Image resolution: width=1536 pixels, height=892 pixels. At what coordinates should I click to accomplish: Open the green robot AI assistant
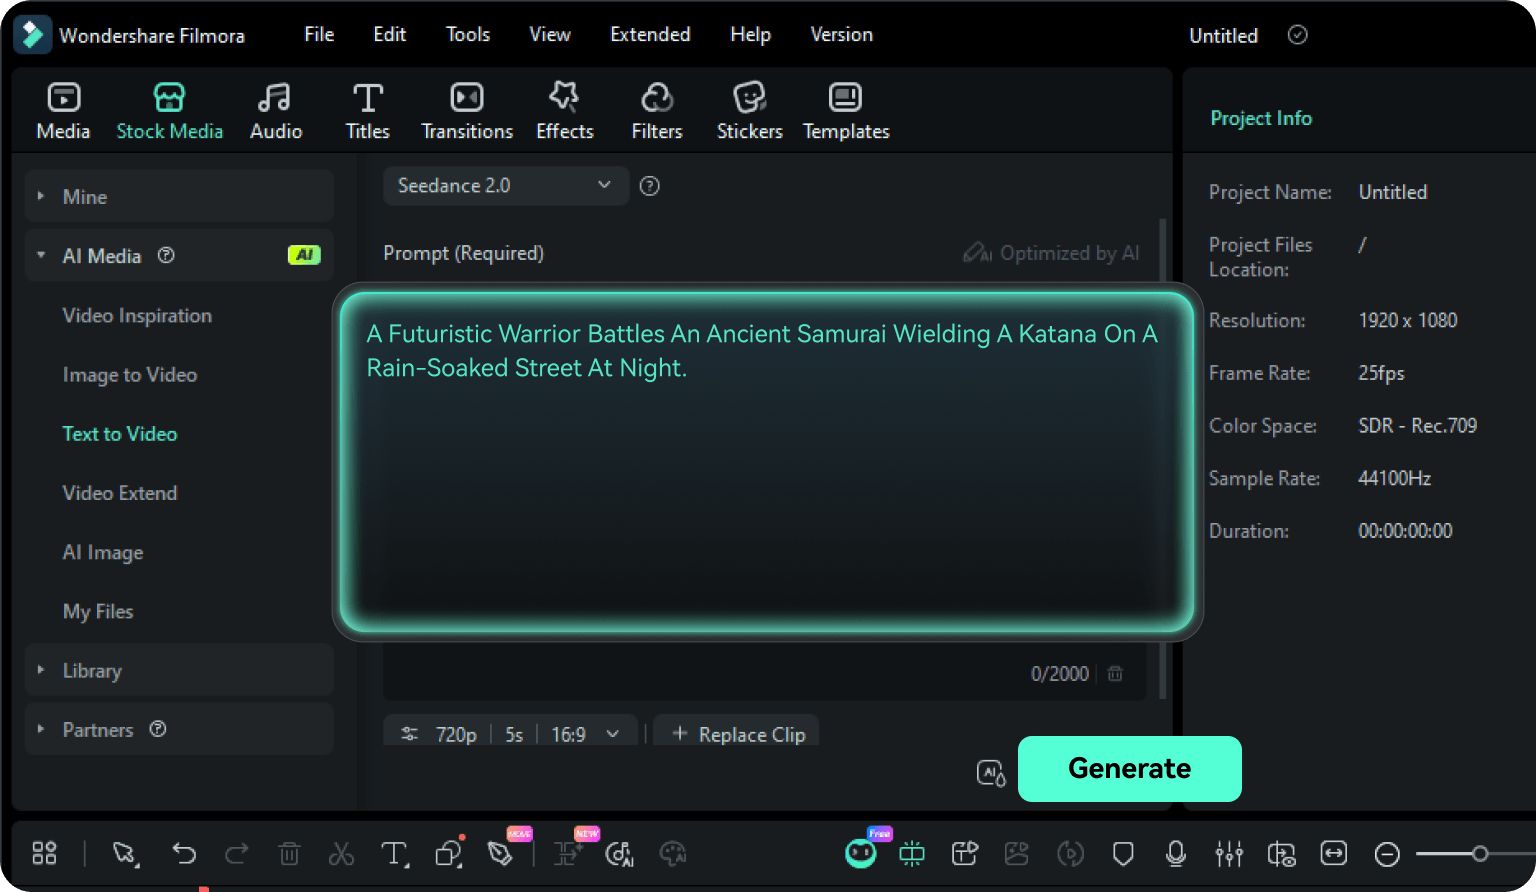[861, 852]
